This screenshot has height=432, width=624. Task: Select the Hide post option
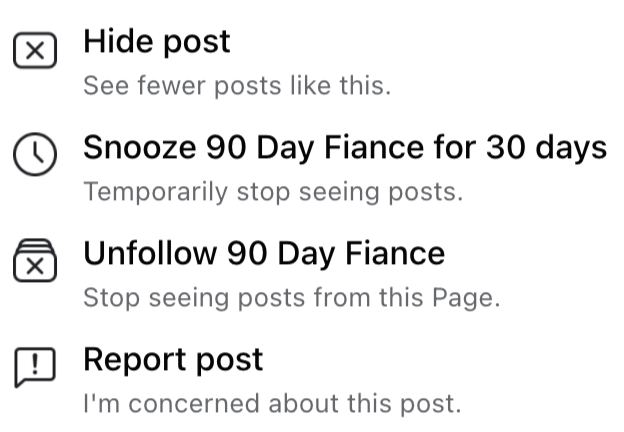(x=157, y=42)
